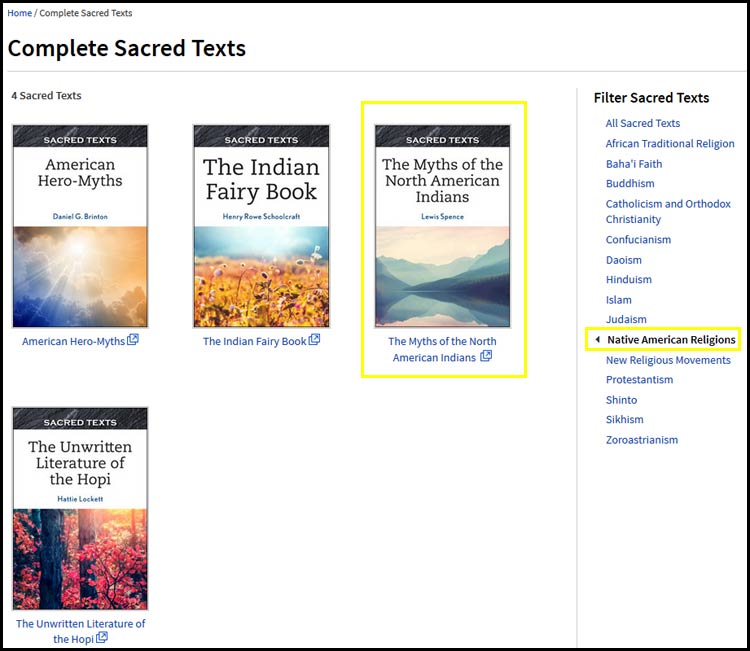Open The Indian Fairy Book cover image
The height and width of the screenshot is (651, 750).
pyautogui.click(x=261, y=226)
